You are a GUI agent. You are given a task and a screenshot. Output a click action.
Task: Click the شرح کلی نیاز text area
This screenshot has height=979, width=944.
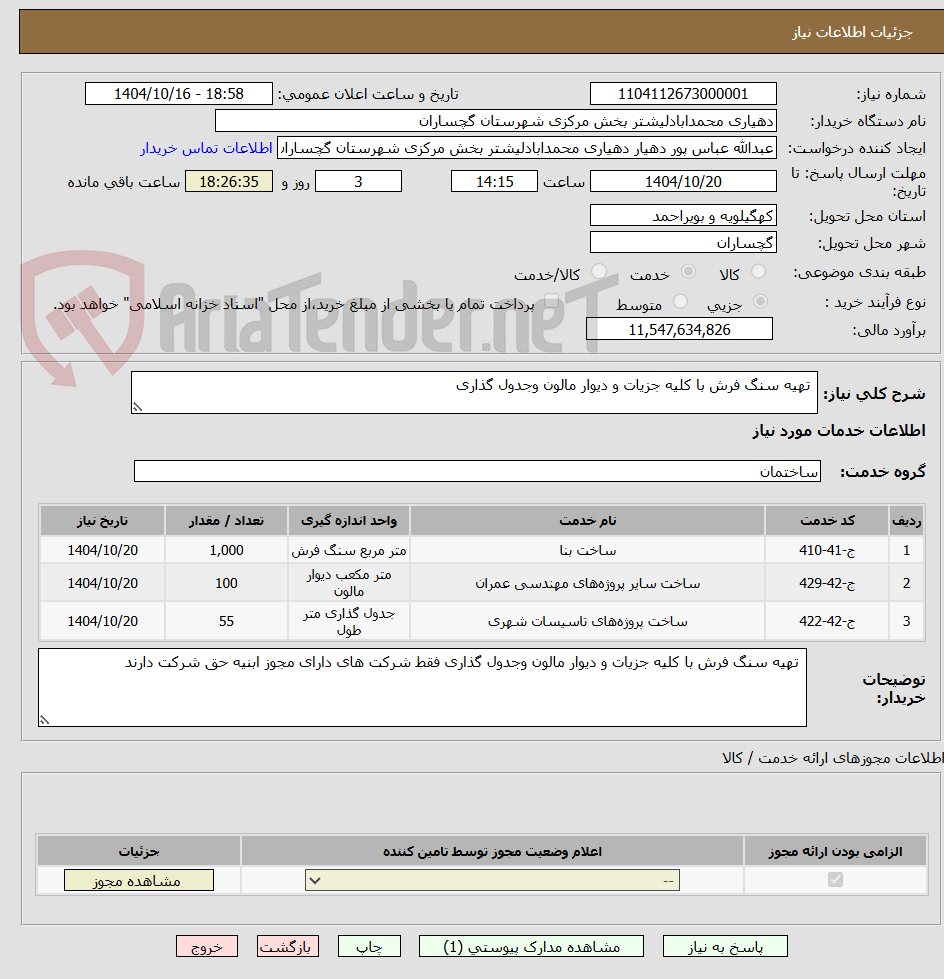point(474,392)
